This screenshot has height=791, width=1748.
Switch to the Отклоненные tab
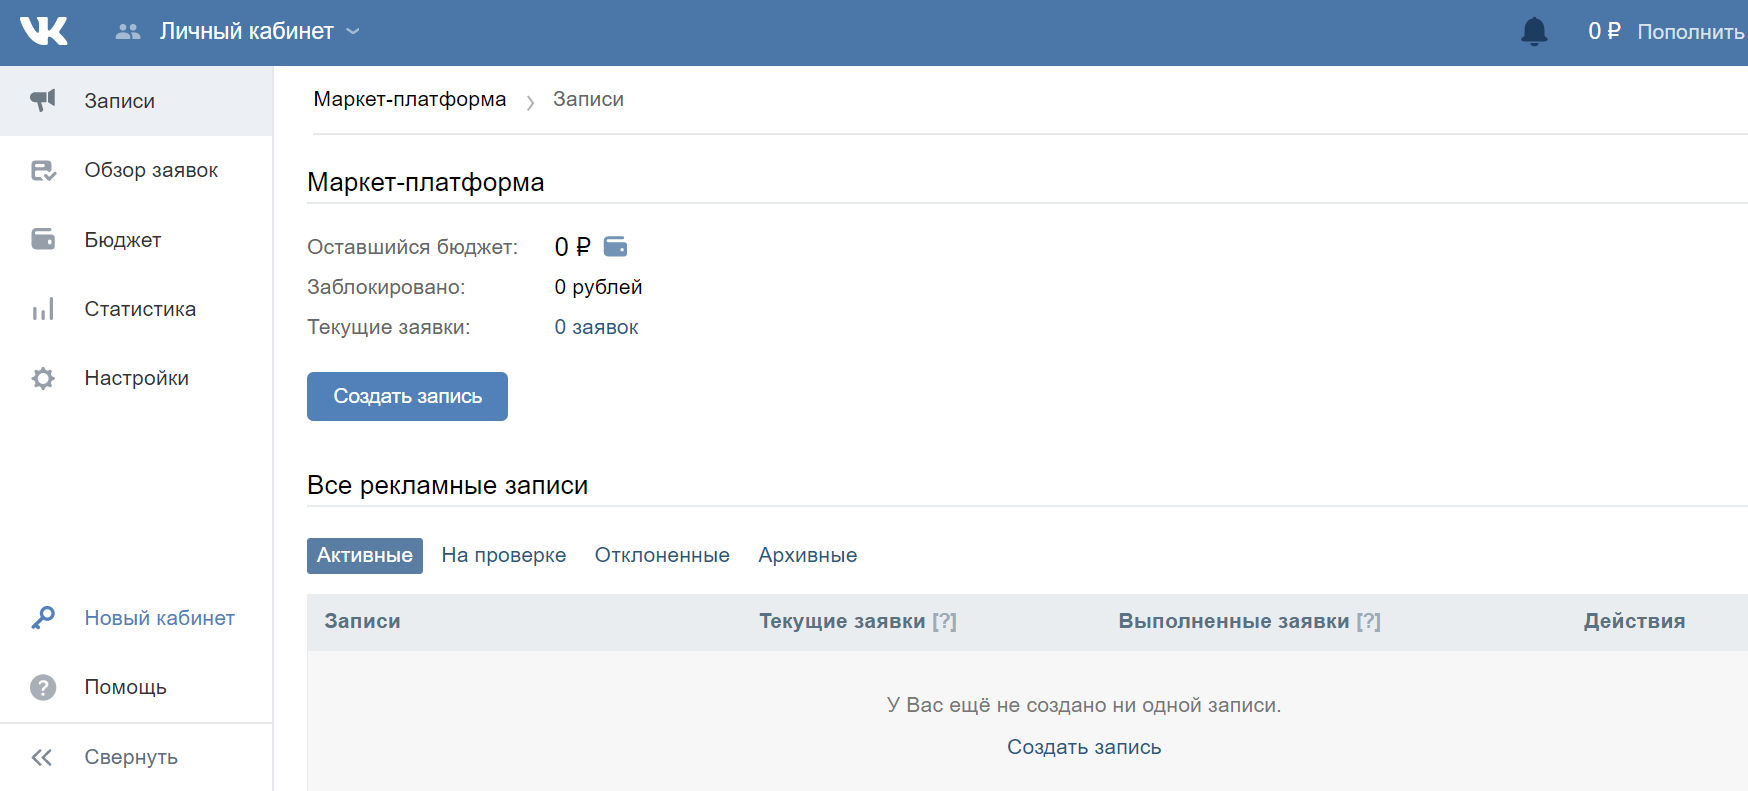pos(662,555)
